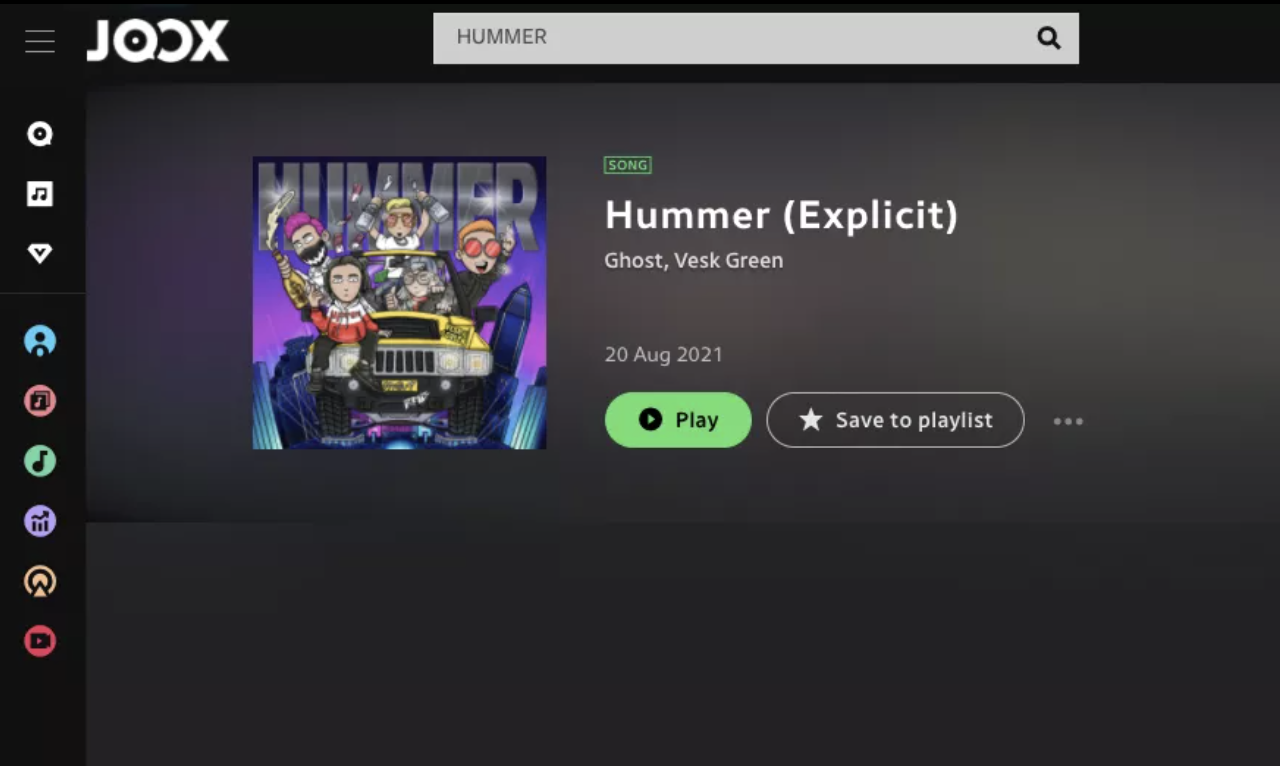Open artist Ghost's page link
Screen dimensions: 1280x766
point(633,260)
